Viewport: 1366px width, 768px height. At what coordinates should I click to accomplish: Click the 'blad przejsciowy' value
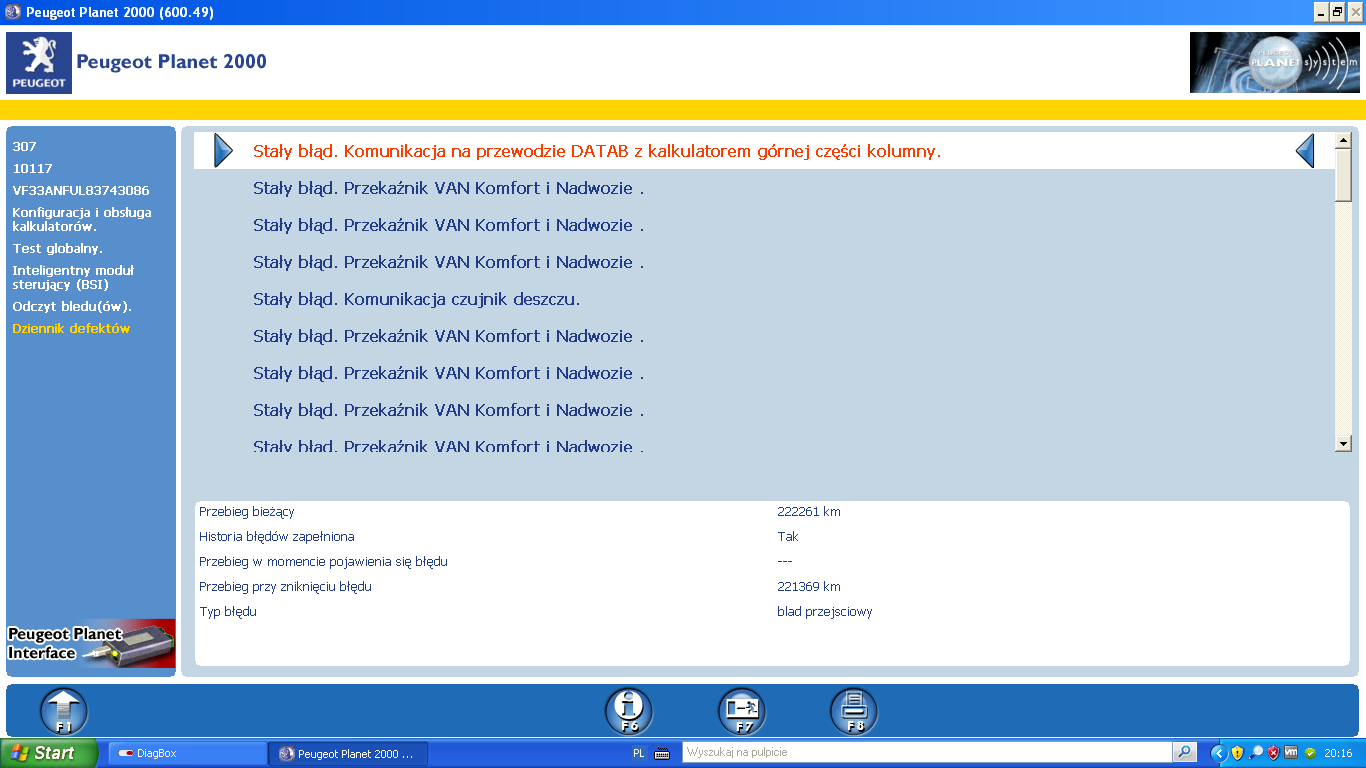[825, 612]
